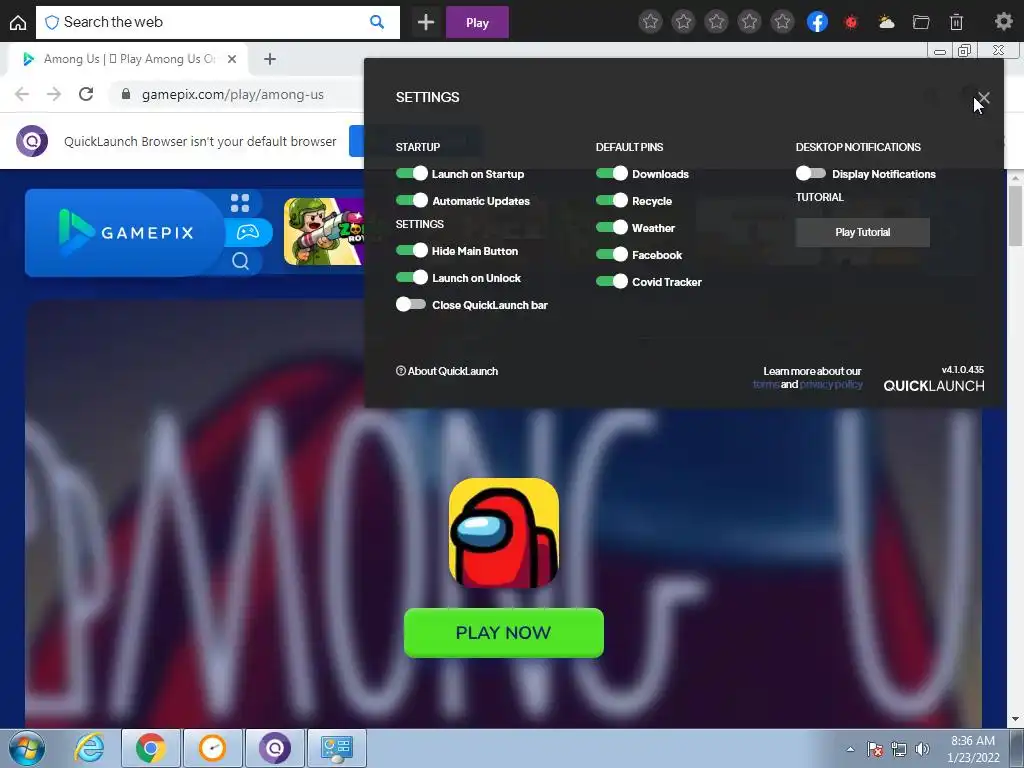Go back in browser history
Image resolution: width=1024 pixels, height=768 pixels.
point(22,94)
